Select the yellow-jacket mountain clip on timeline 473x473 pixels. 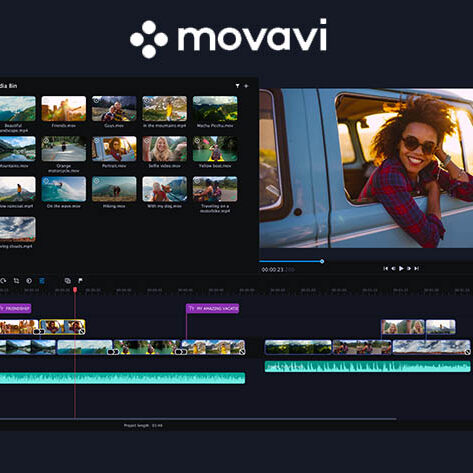[x=213, y=347]
